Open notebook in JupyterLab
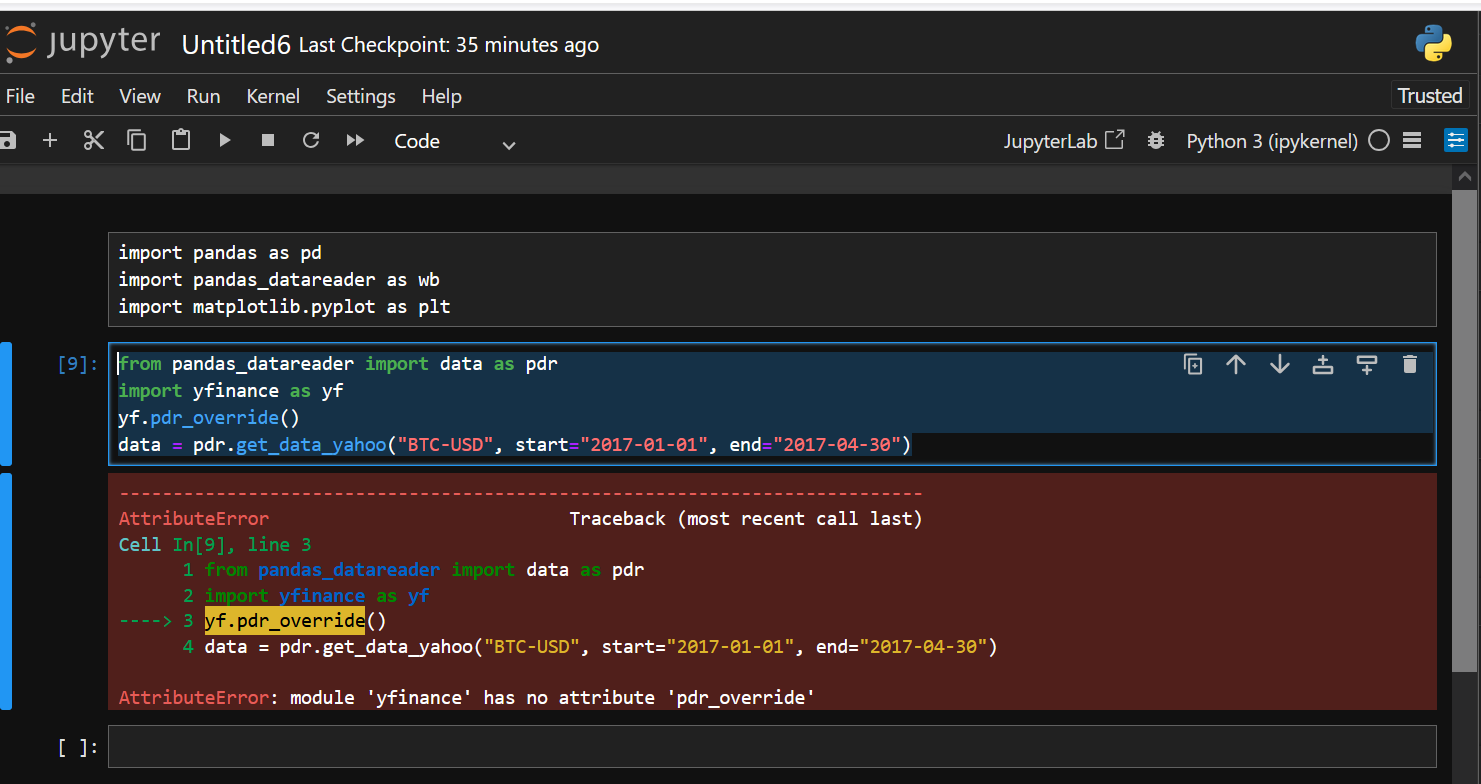This screenshot has width=1481, height=784. (1064, 141)
